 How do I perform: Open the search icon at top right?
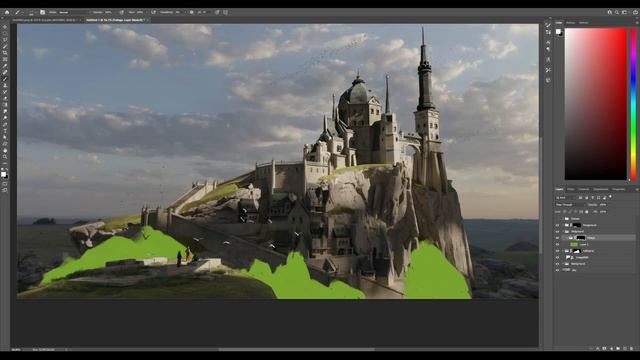pyautogui.click(x=617, y=12)
